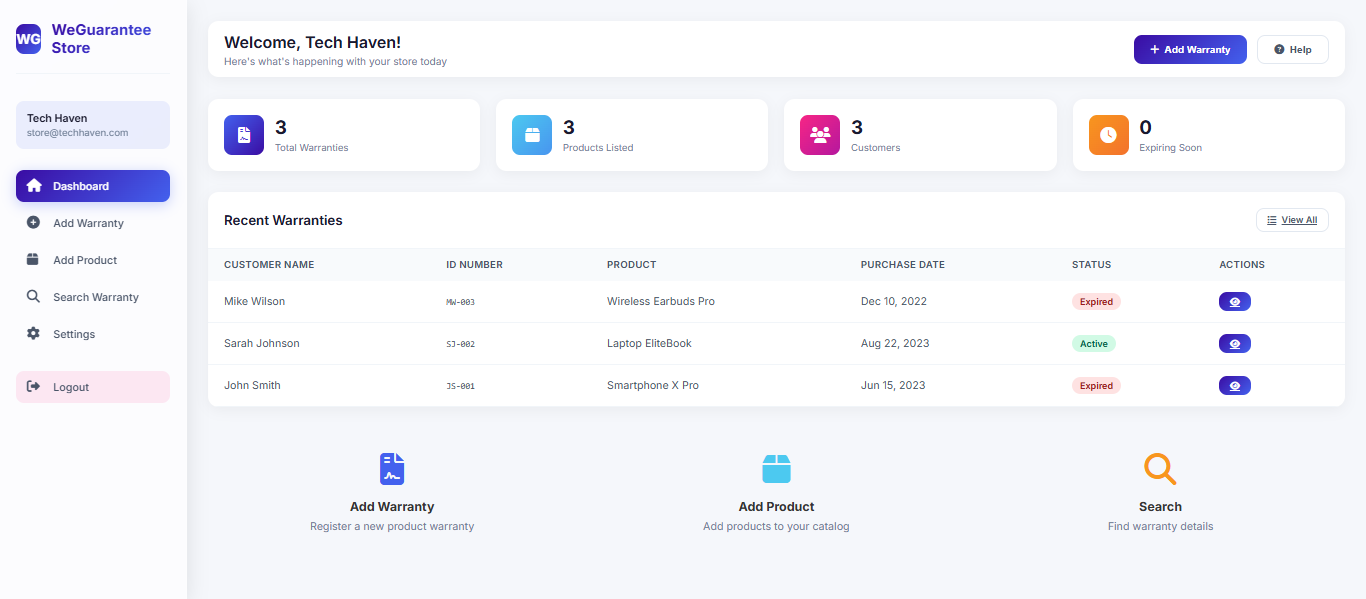This screenshot has height=599, width=1366.
Task: Click the question mark icon in Help
Action: 1279,50
